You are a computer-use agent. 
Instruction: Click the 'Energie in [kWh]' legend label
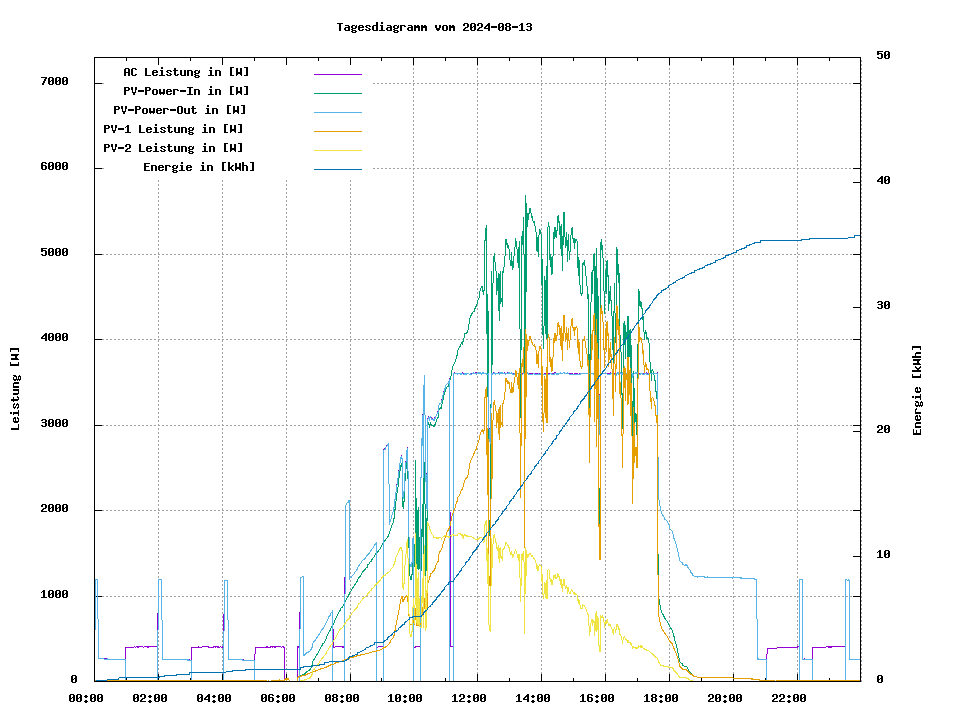point(199,167)
